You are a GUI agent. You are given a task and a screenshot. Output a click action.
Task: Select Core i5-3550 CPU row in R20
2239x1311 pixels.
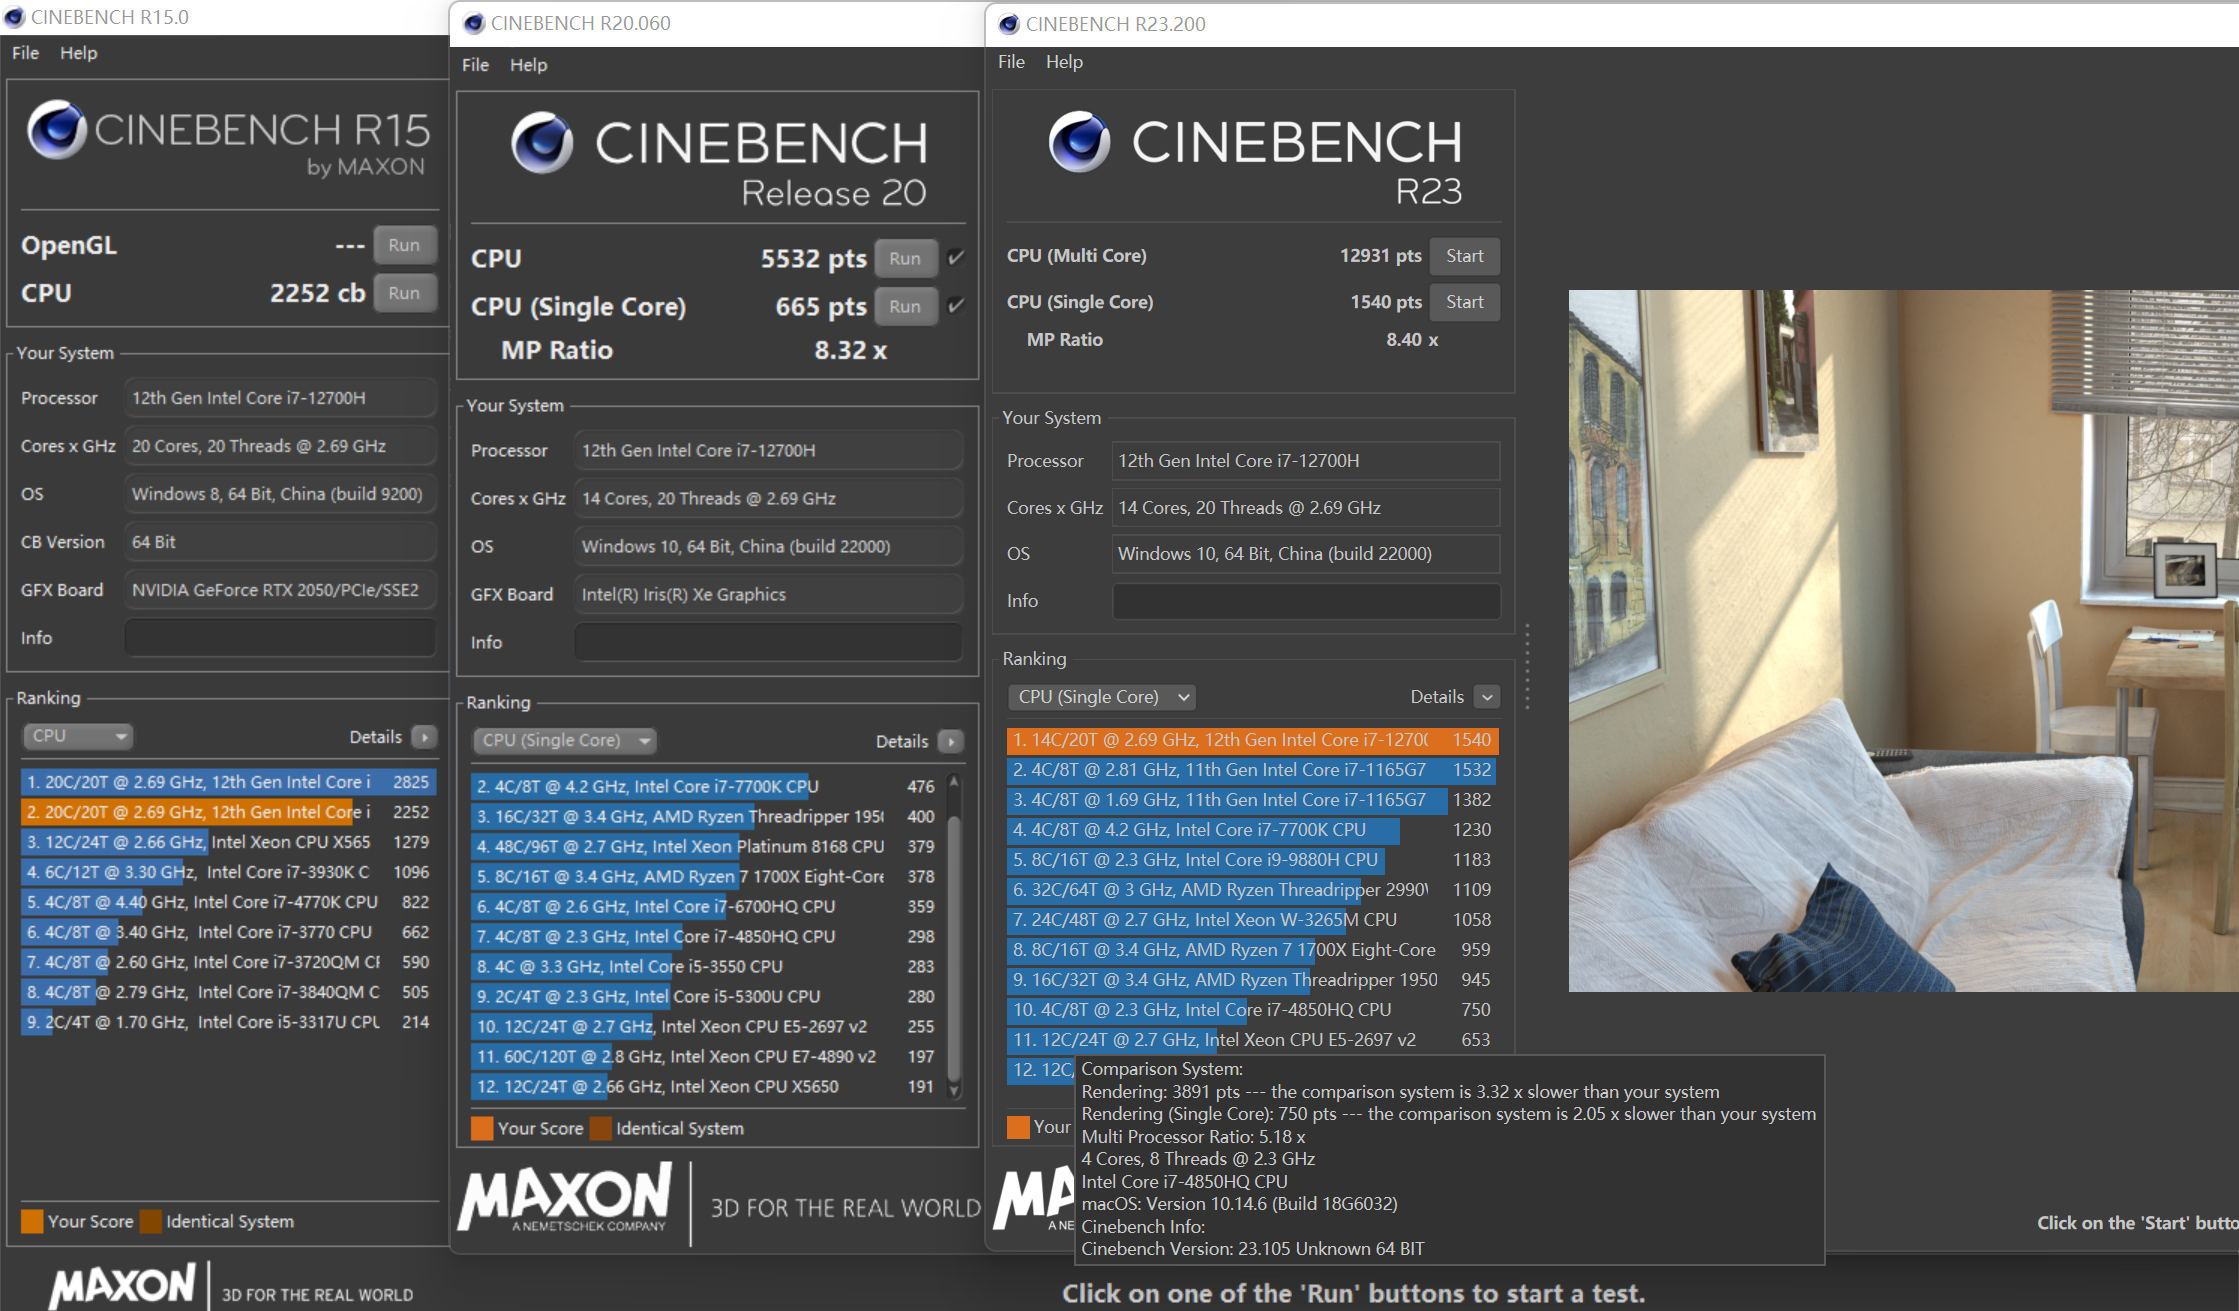click(x=706, y=966)
